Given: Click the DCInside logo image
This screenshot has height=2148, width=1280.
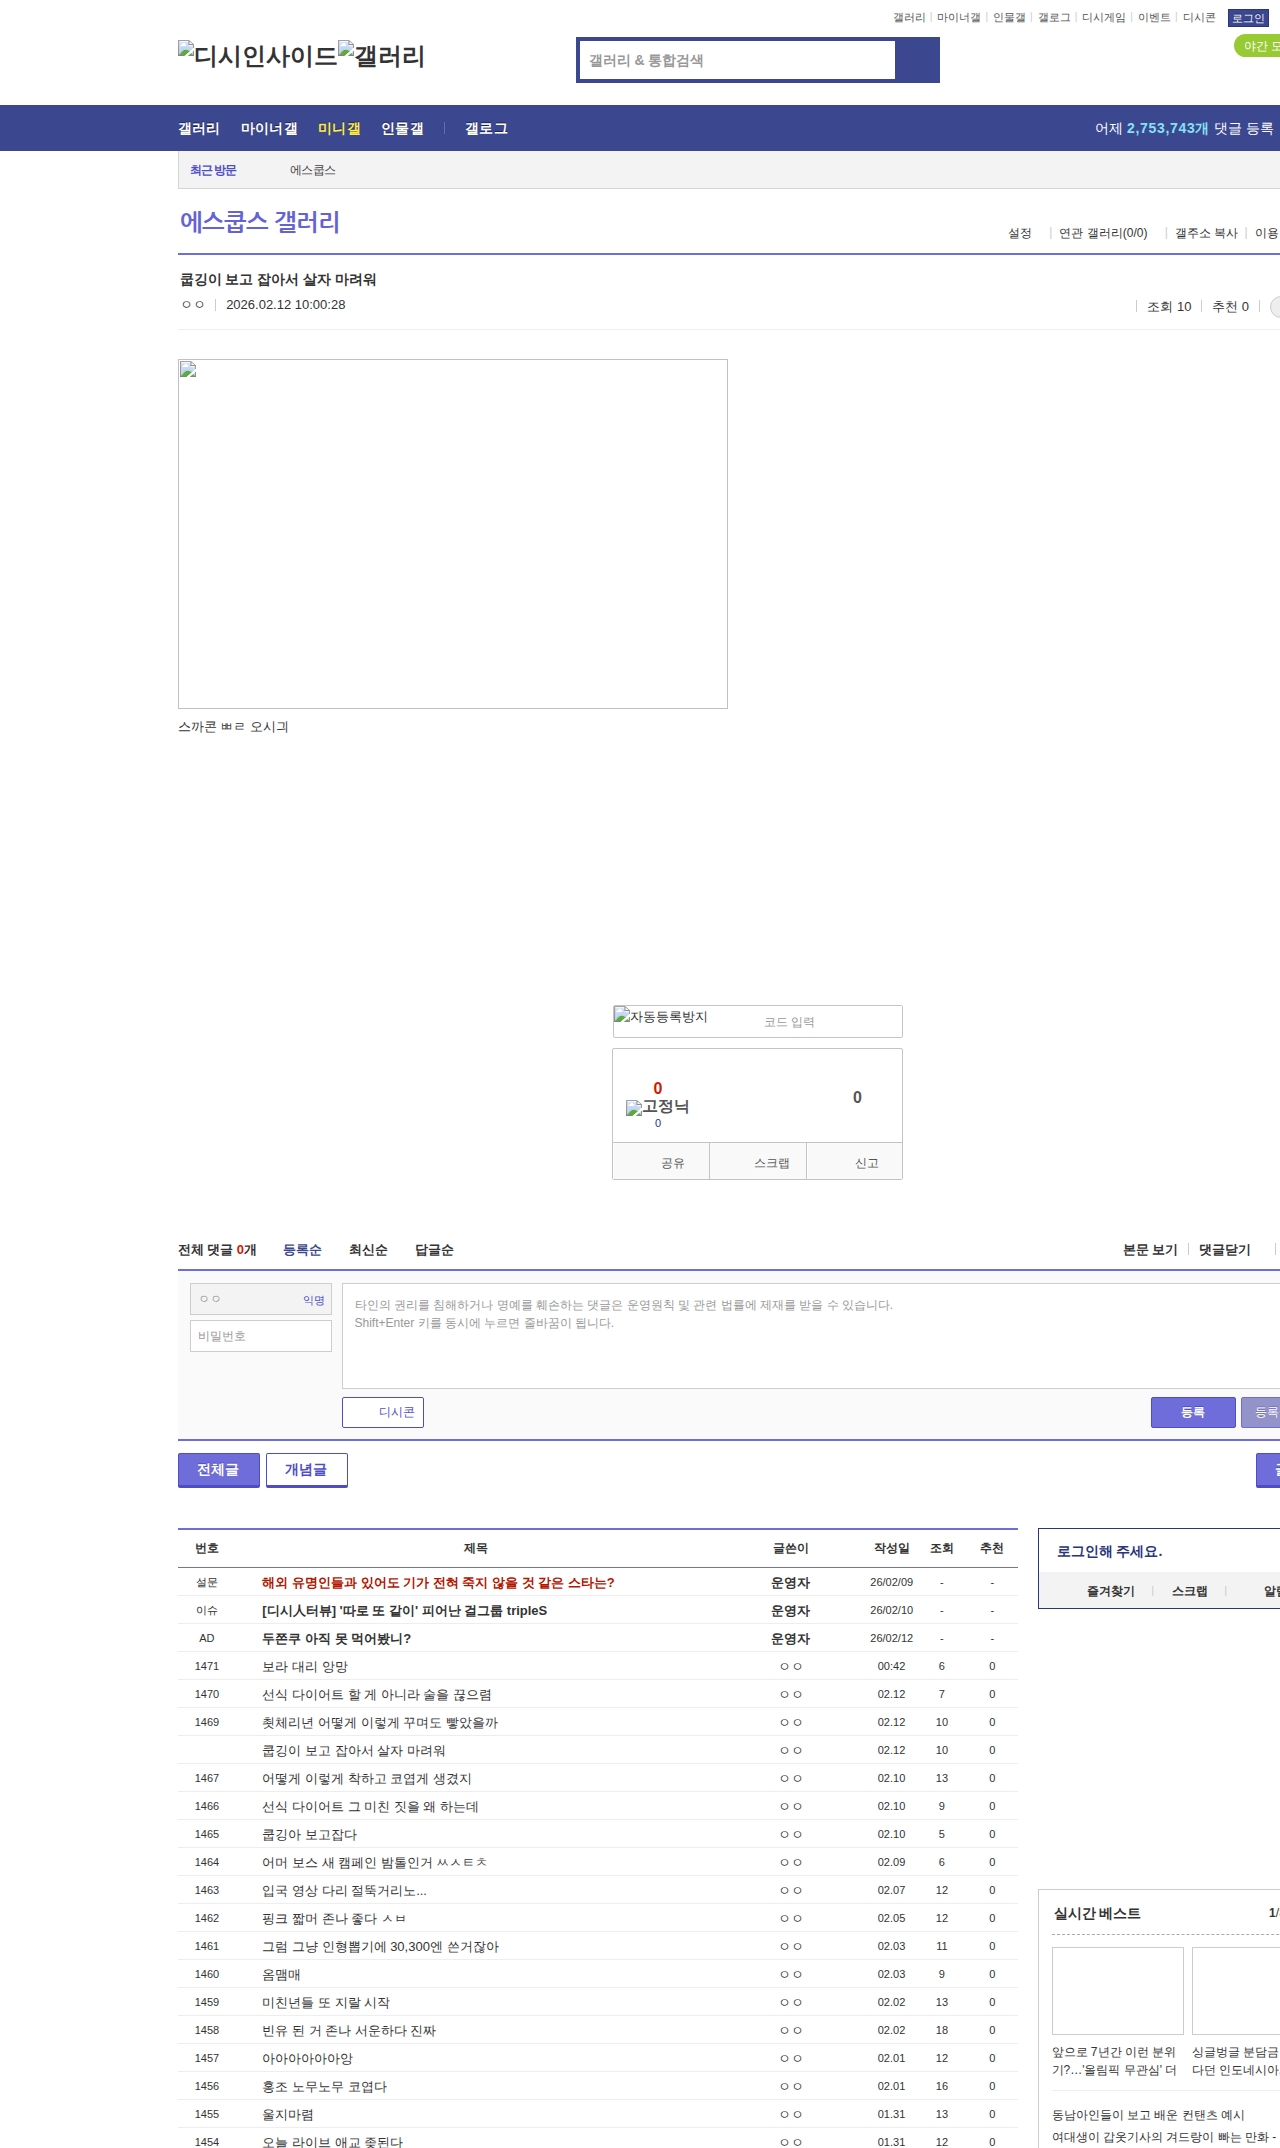Looking at the screenshot, I should pos(258,56).
